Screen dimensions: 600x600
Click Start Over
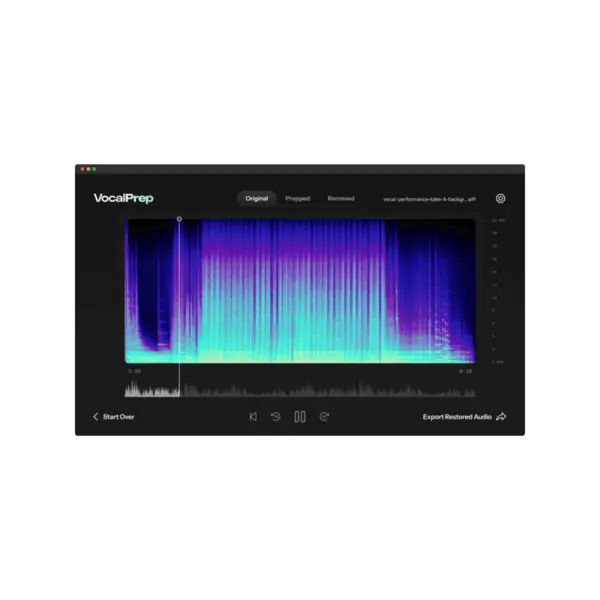119,417
